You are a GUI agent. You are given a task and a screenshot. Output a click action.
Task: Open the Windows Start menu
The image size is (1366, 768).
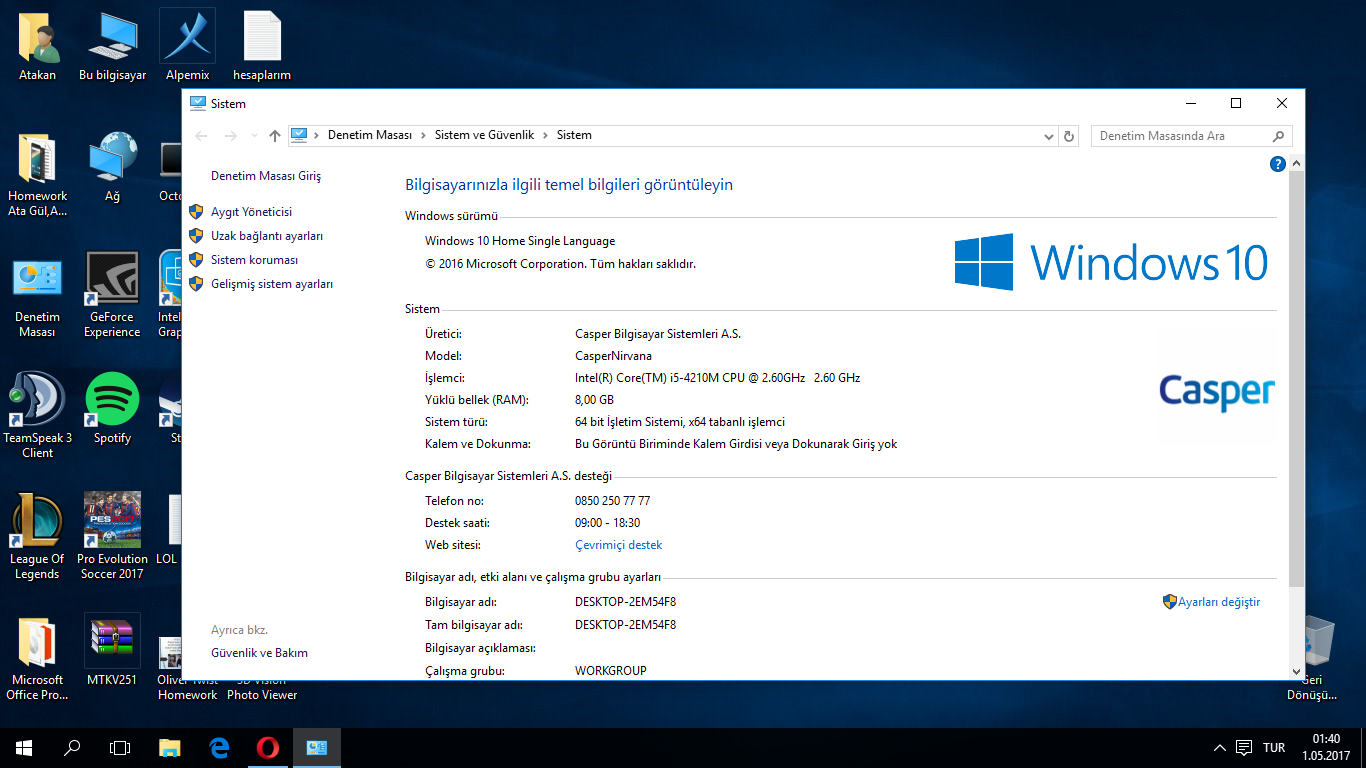coord(24,747)
